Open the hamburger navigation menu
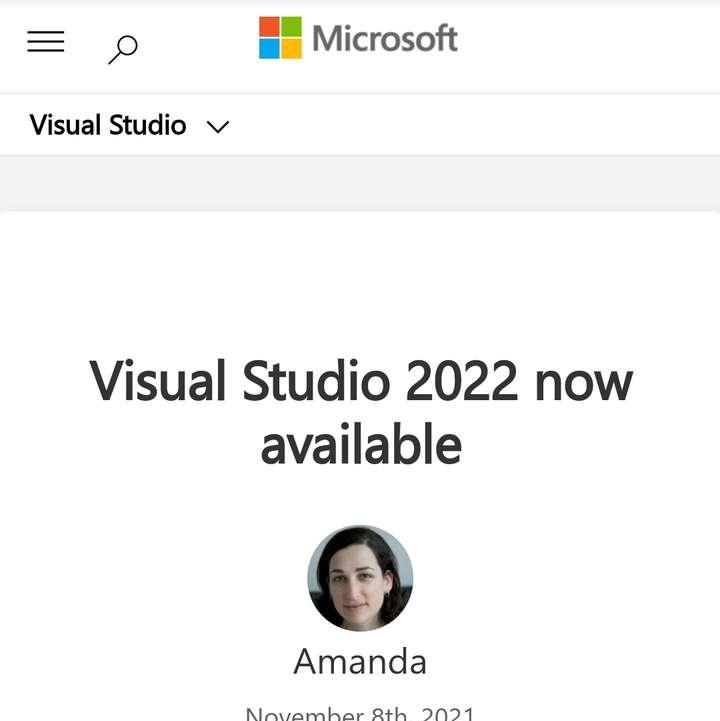This screenshot has width=720, height=721. [x=46, y=41]
